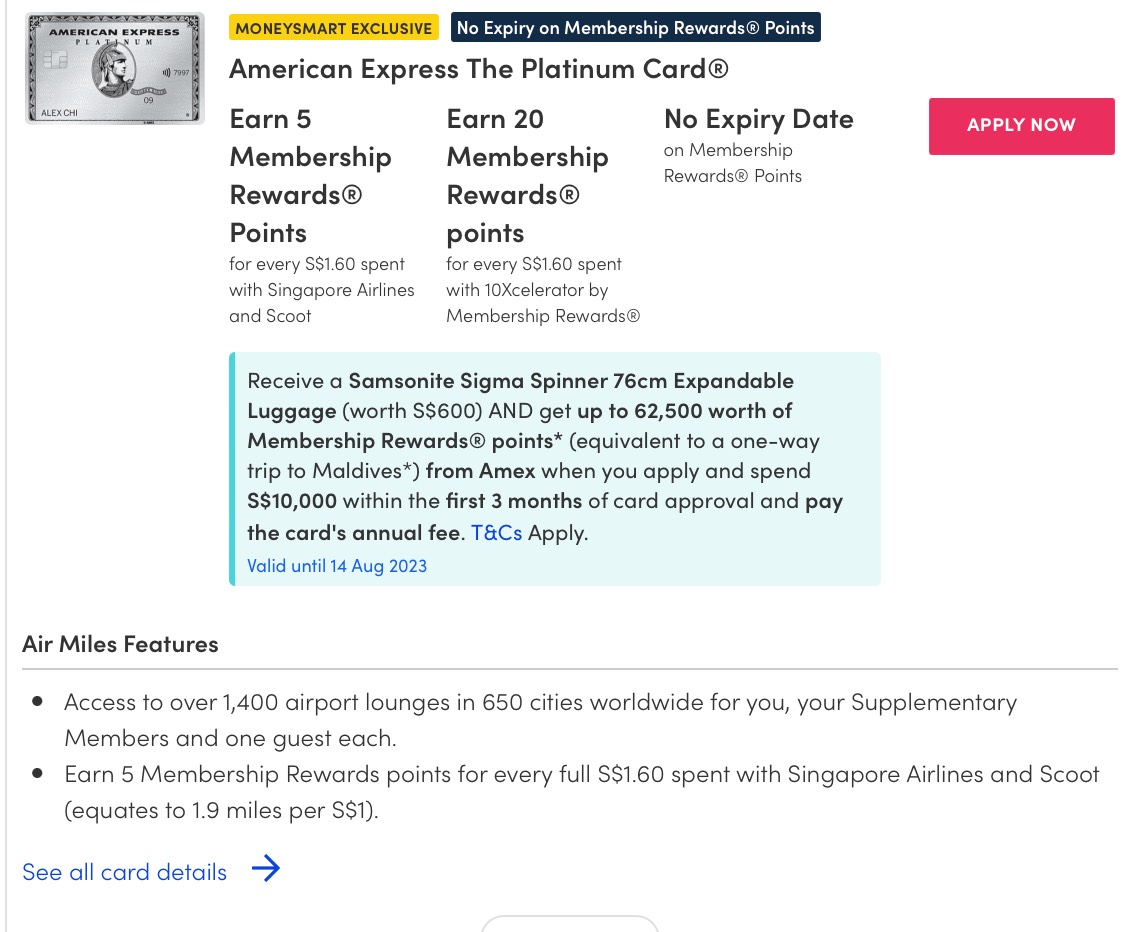This screenshot has height=932, width=1128.
Task: Click the arrow icon beside See all card details
Action: [265, 870]
